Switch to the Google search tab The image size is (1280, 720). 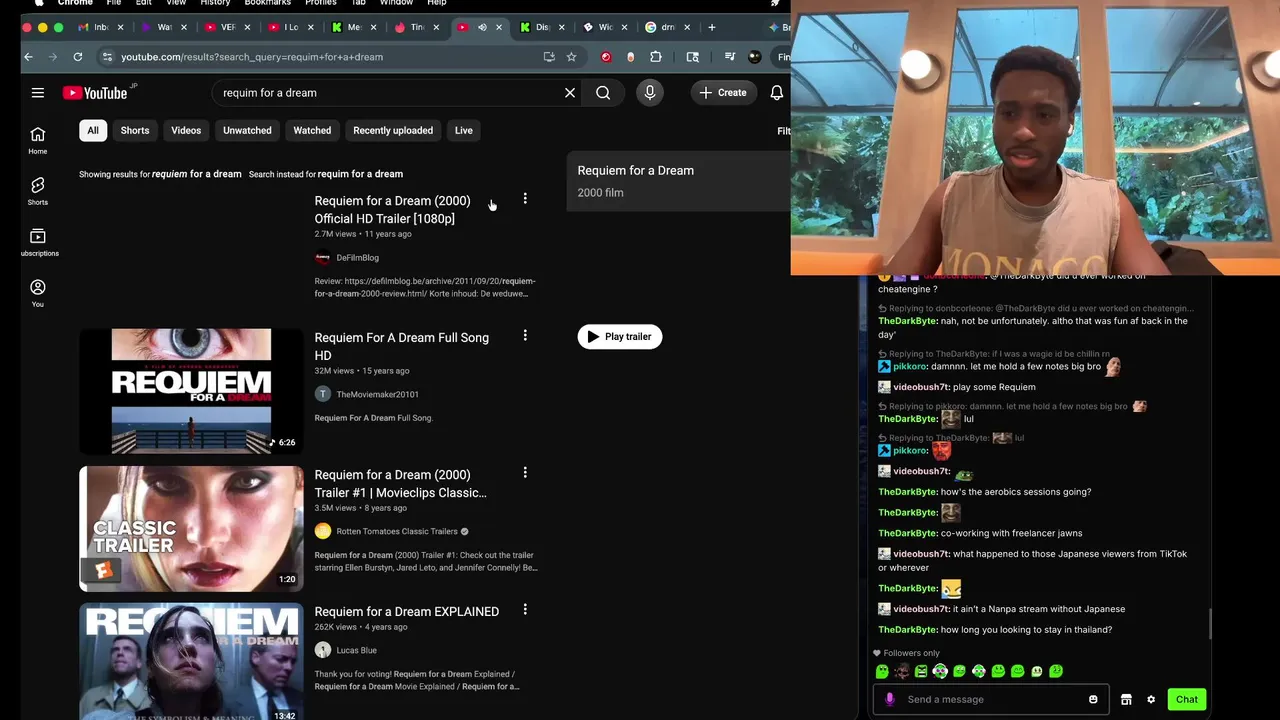[x=665, y=28]
